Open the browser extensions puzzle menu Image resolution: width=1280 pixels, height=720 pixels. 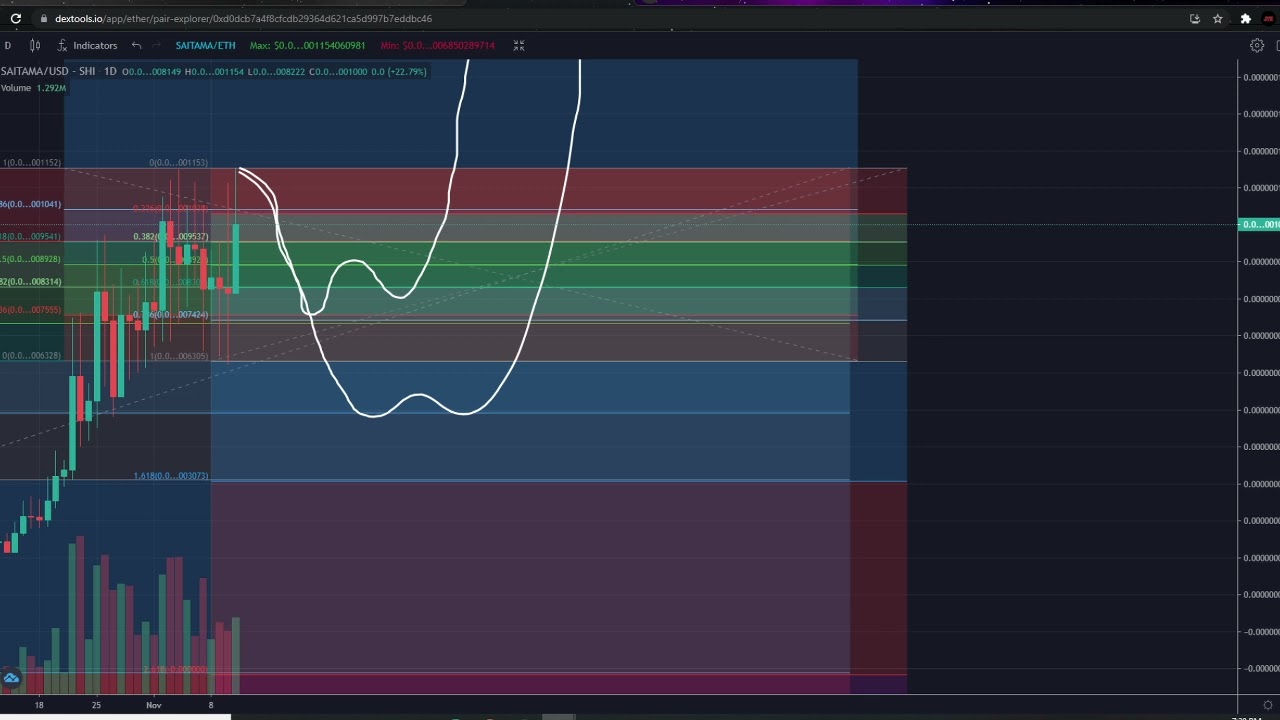(1245, 18)
